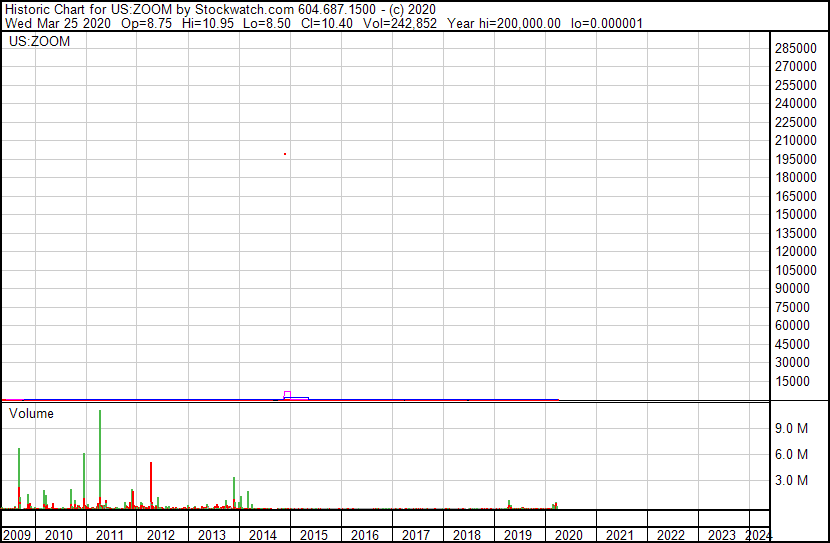Select the 2019 year label
Screen dimensions: 830x543
[518, 535]
